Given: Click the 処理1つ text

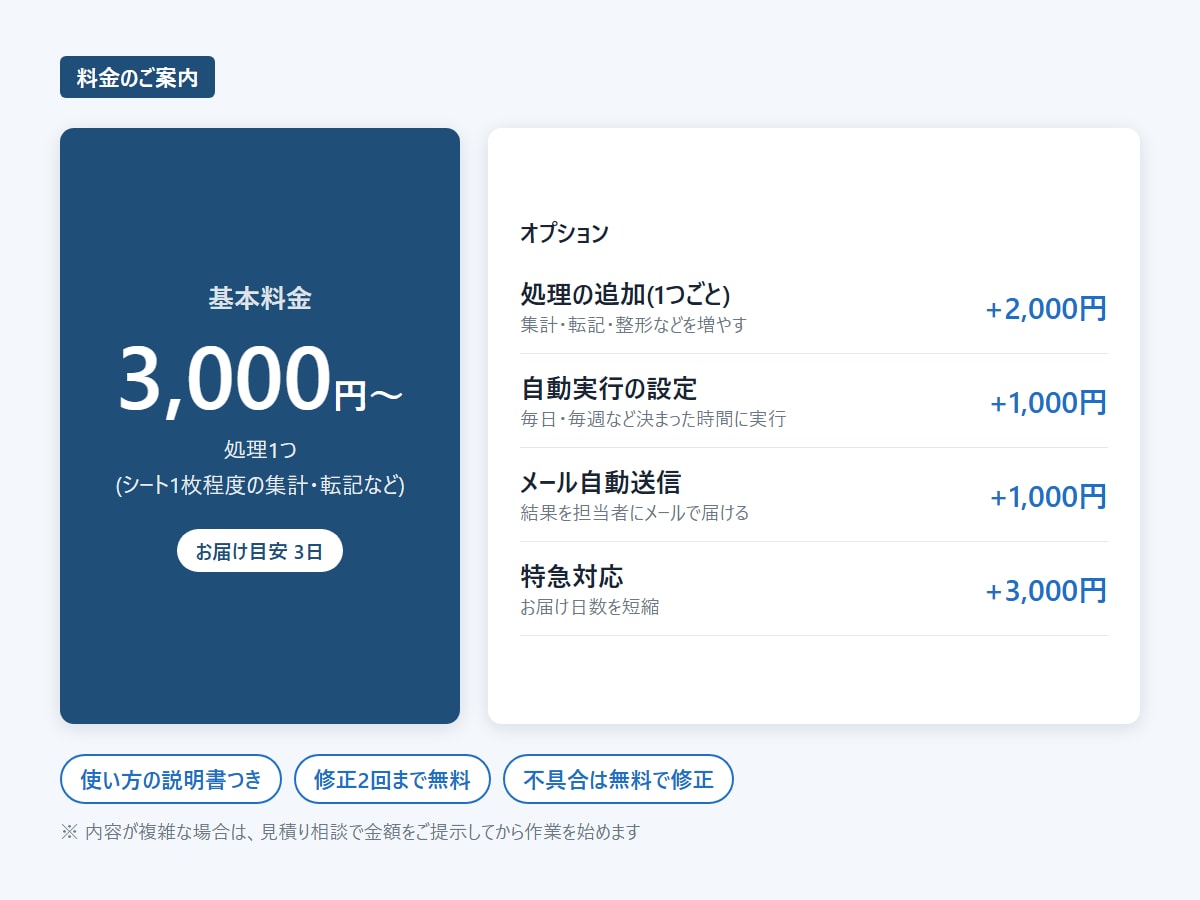Looking at the screenshot, I should coord(260,450).
